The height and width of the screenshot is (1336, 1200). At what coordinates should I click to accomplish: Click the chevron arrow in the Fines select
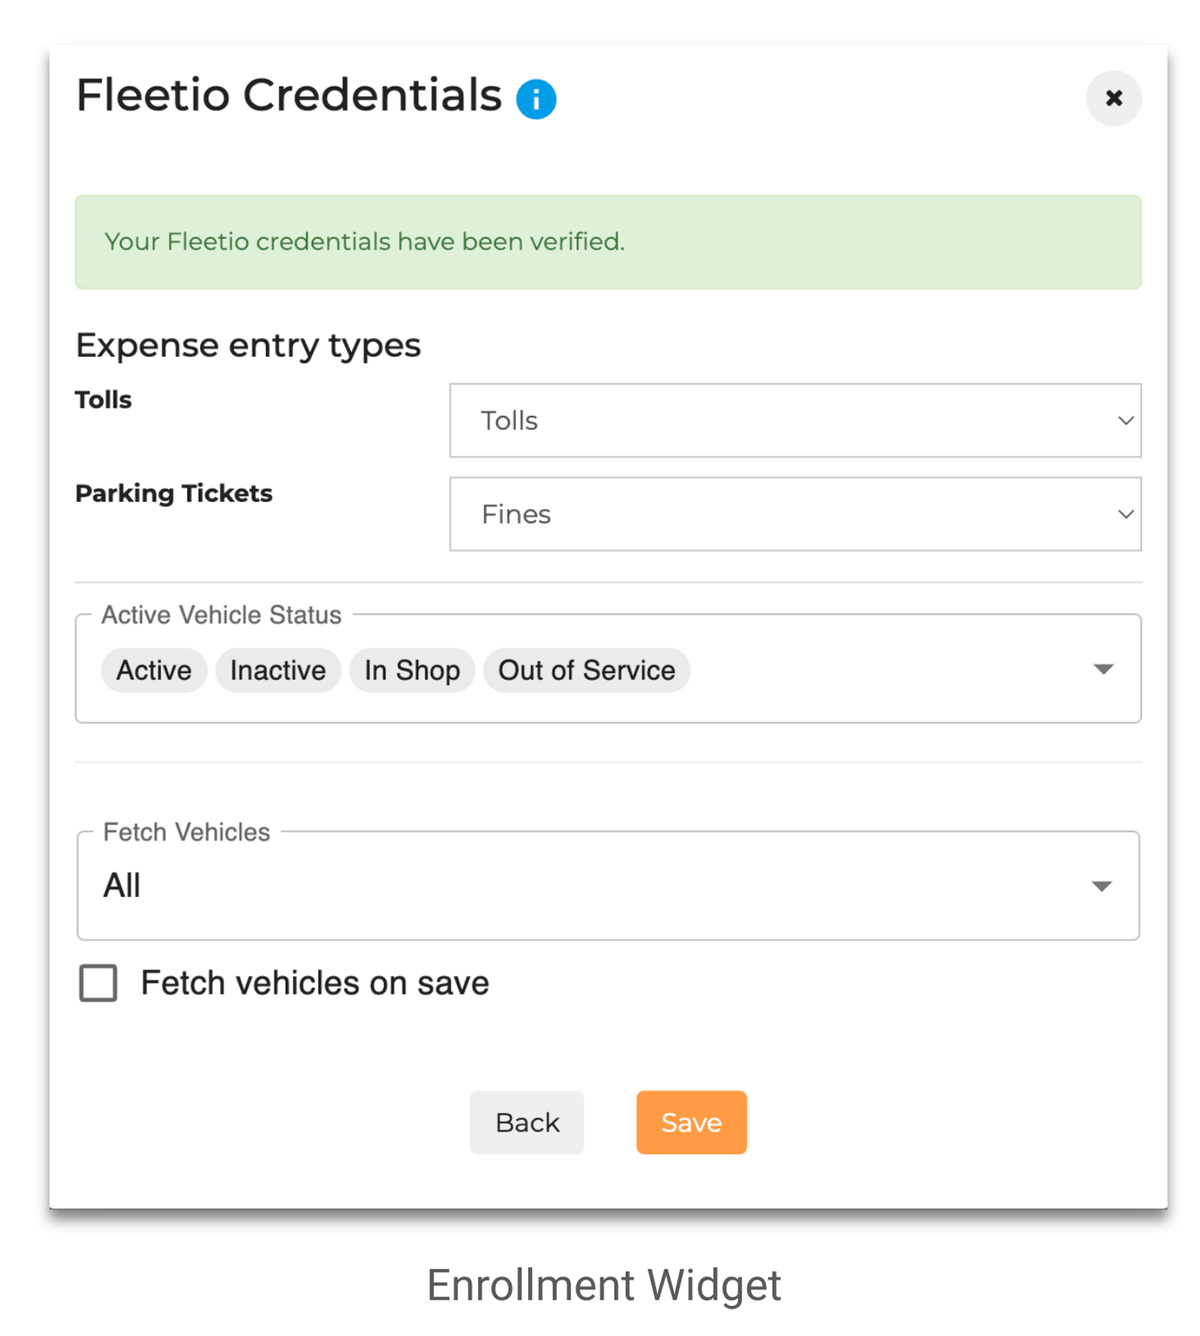(x=1125, y=514)
